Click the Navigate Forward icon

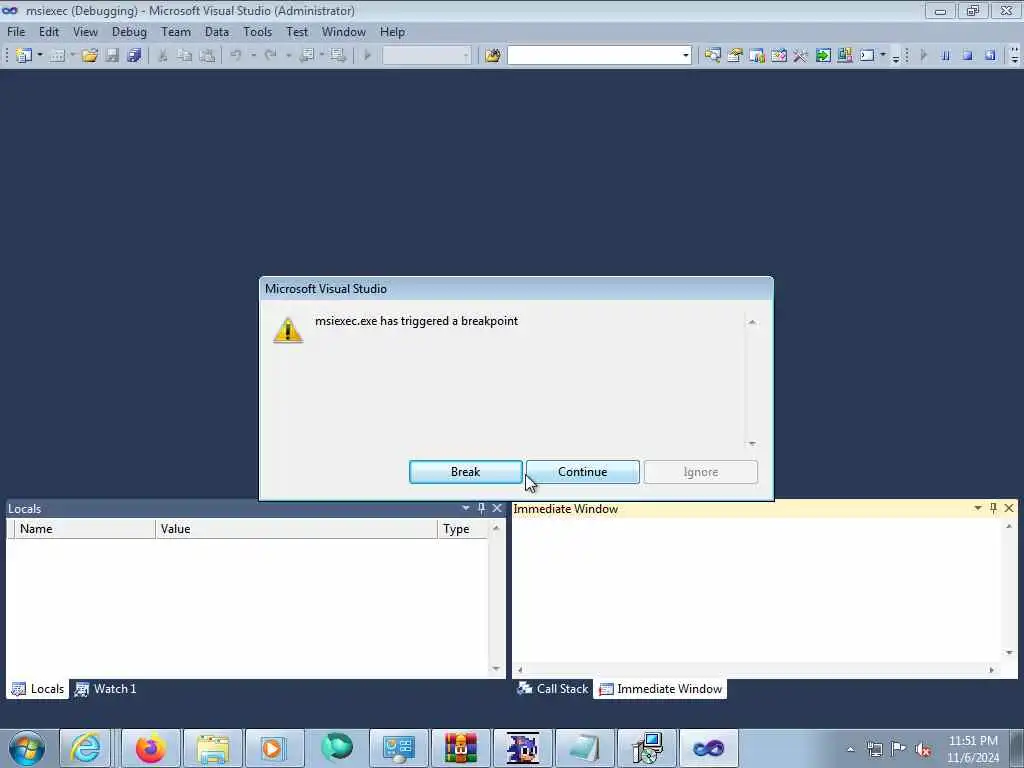338,56
